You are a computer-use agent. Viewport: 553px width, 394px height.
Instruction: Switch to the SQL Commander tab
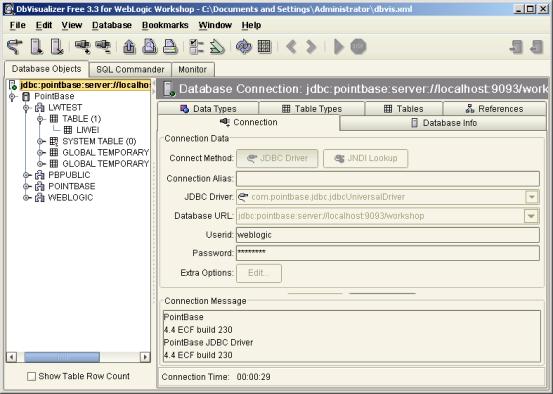[x=130, y=69]
